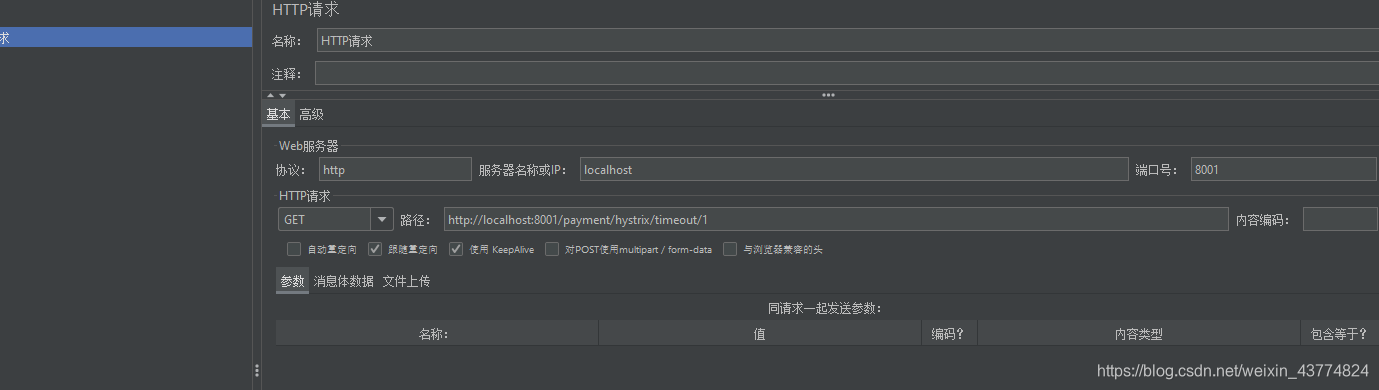1379x390 pixels.
Task: Click the 内容类型 column header
Action: click(1138, 334)
